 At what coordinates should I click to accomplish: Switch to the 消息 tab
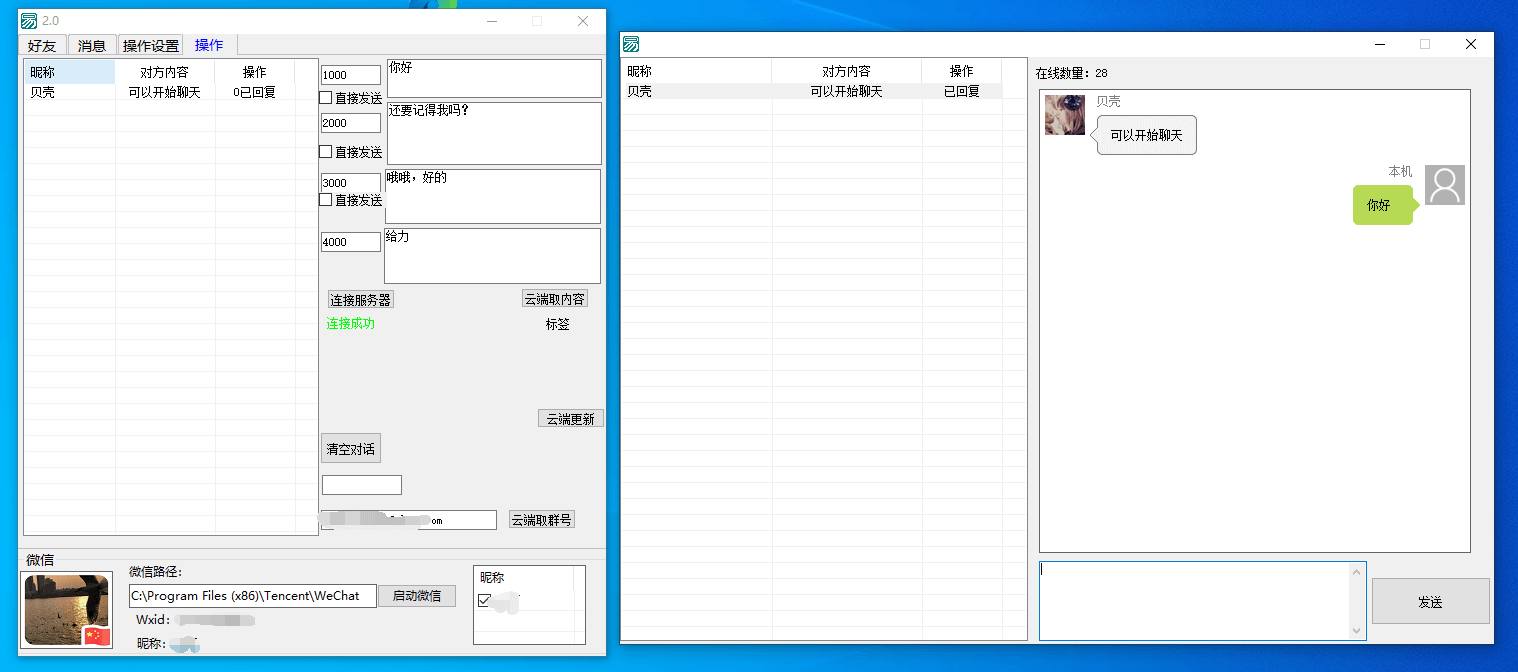coord(92,45)
